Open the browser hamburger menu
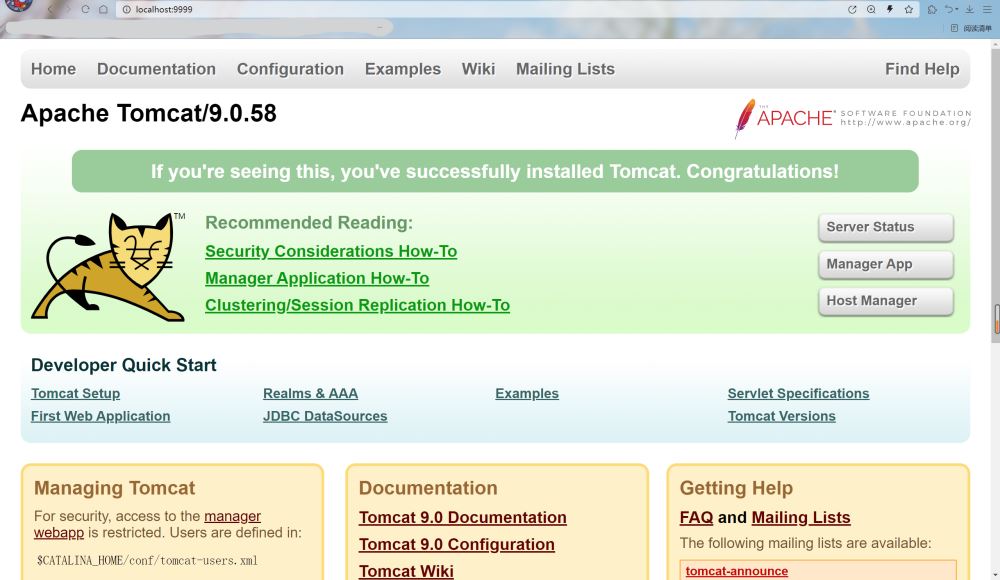Screen dimensions: 1000x580 (988, 9)
